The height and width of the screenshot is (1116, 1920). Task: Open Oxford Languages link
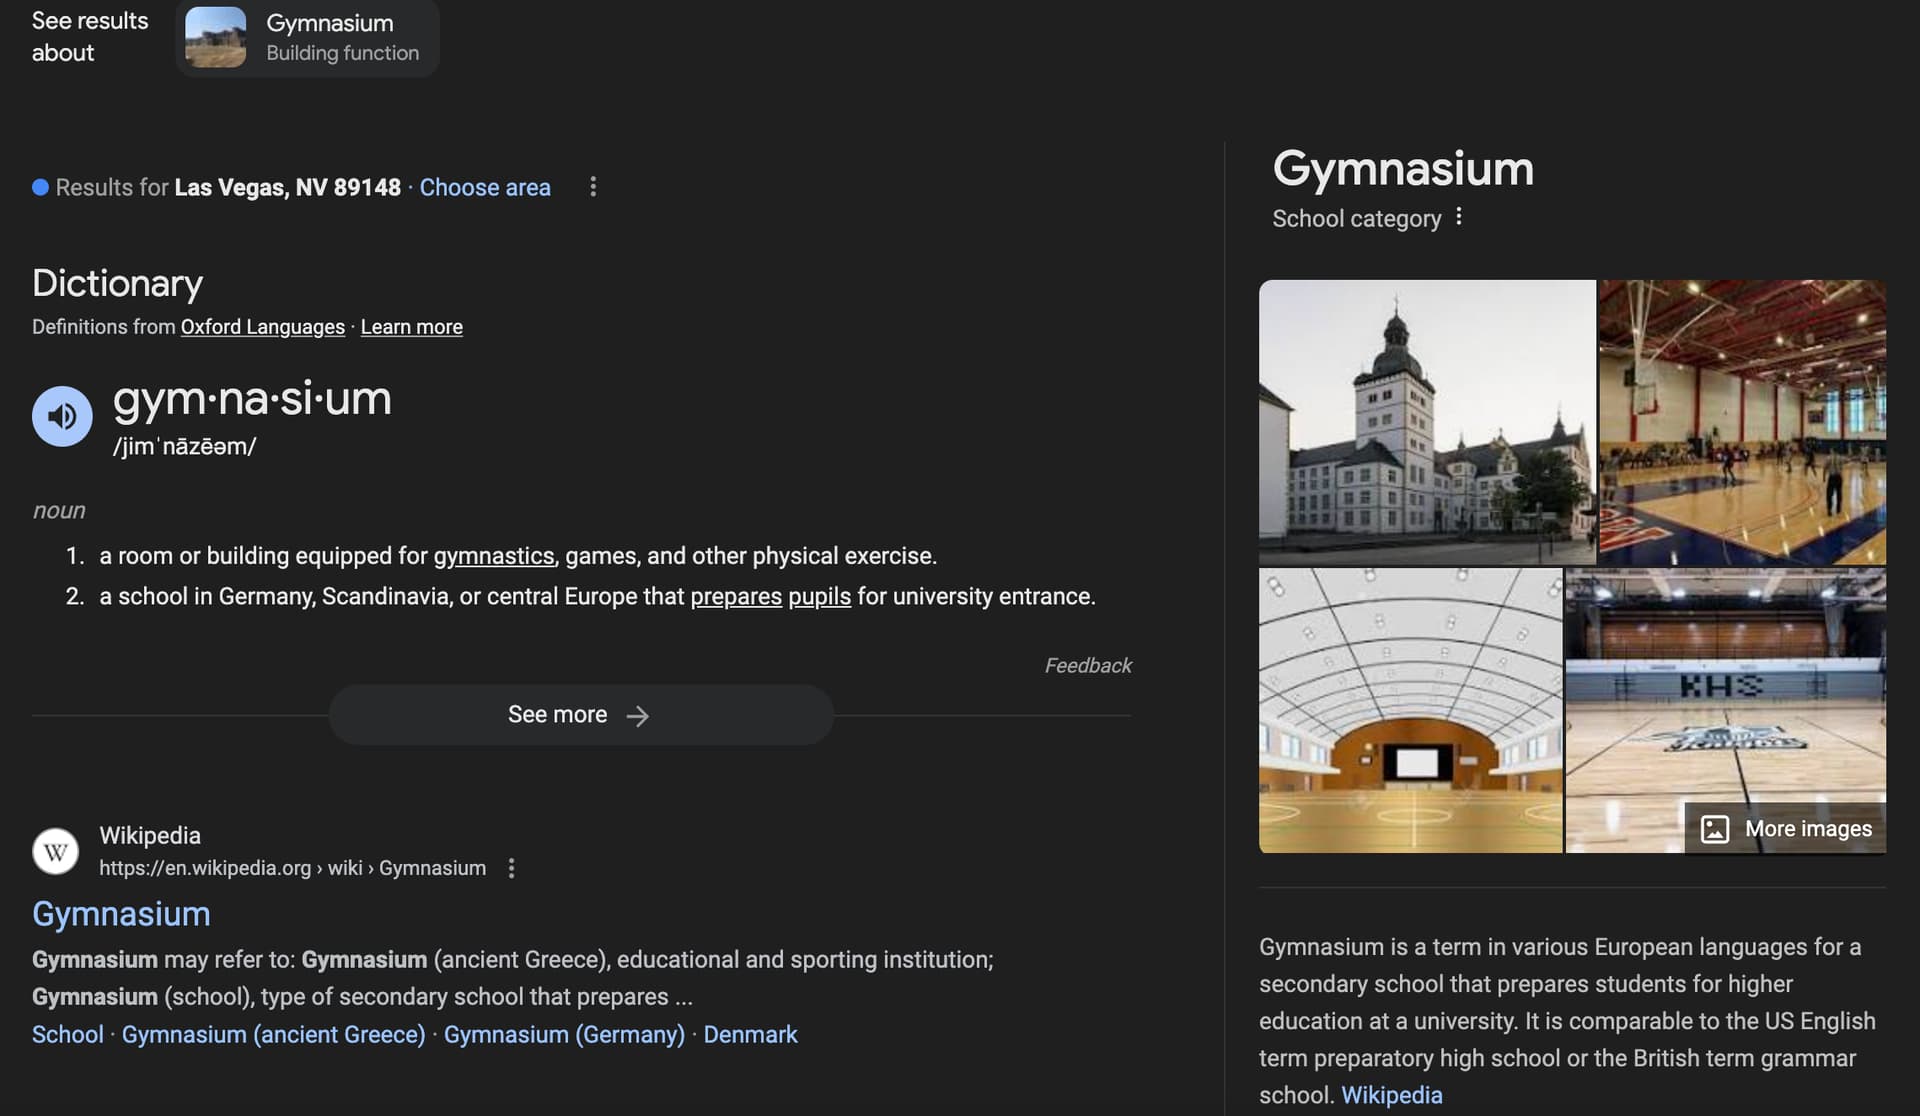tap(263, 327)
